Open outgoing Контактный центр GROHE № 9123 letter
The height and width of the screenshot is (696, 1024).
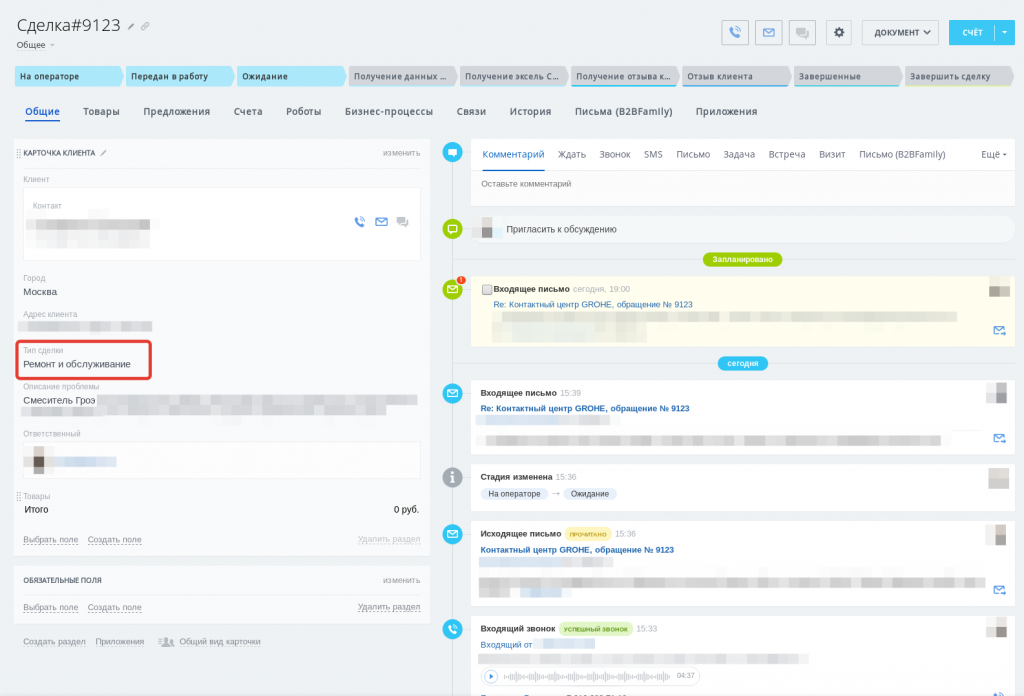577,550
